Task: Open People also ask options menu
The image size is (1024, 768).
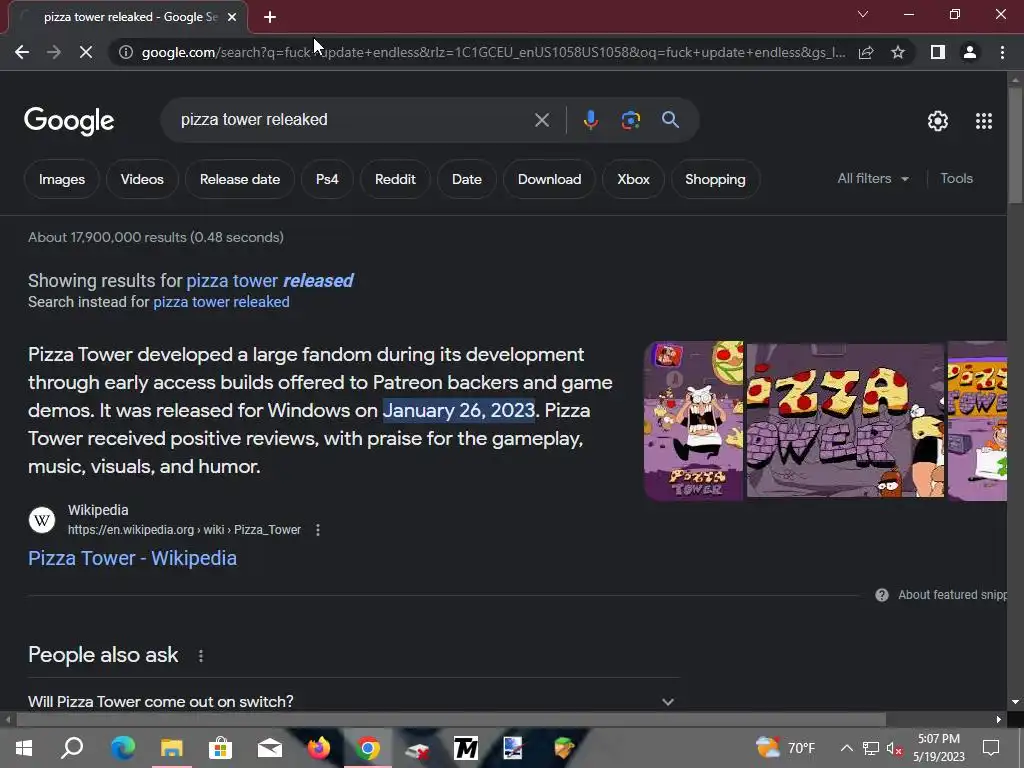Action: pos(200,656)
